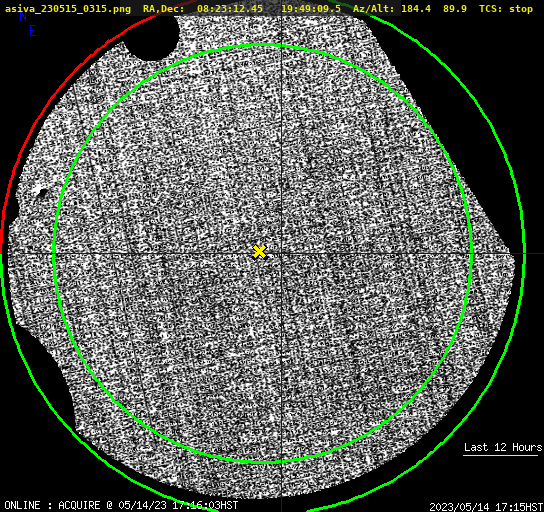The image size is (544, 512).
Task: Click the 2023/05/14 17:15HST timestamp
Action: tap(486, 507)
